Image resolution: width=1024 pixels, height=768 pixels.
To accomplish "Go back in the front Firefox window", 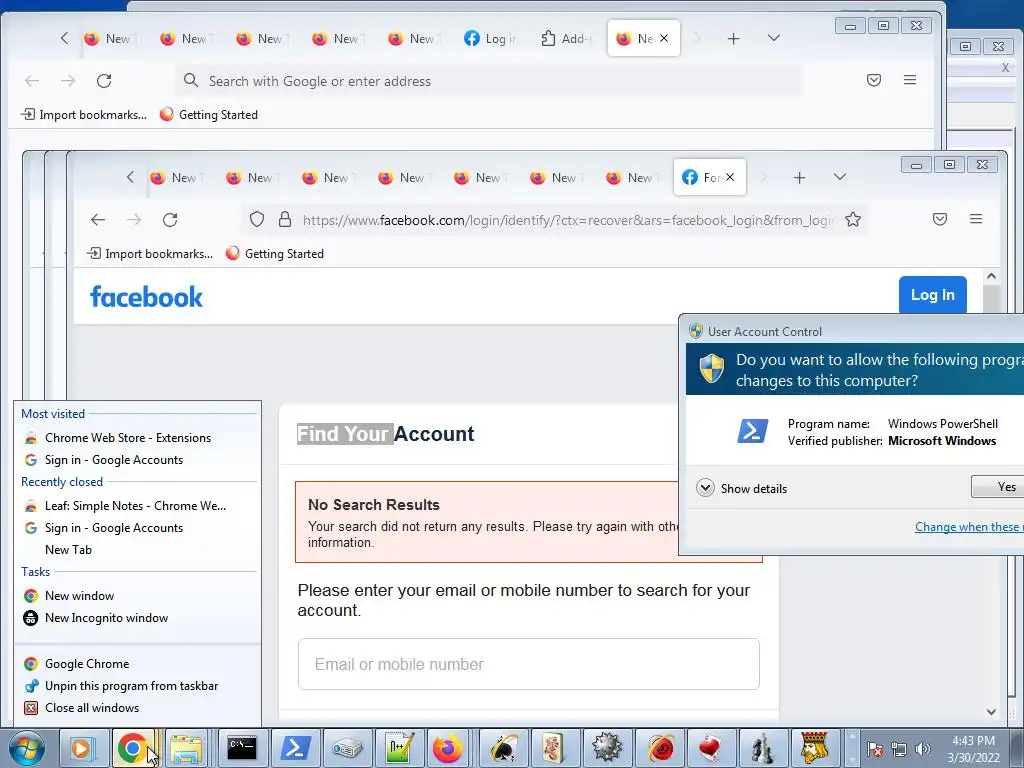I will pyautogui.click(x=98, y=220).
